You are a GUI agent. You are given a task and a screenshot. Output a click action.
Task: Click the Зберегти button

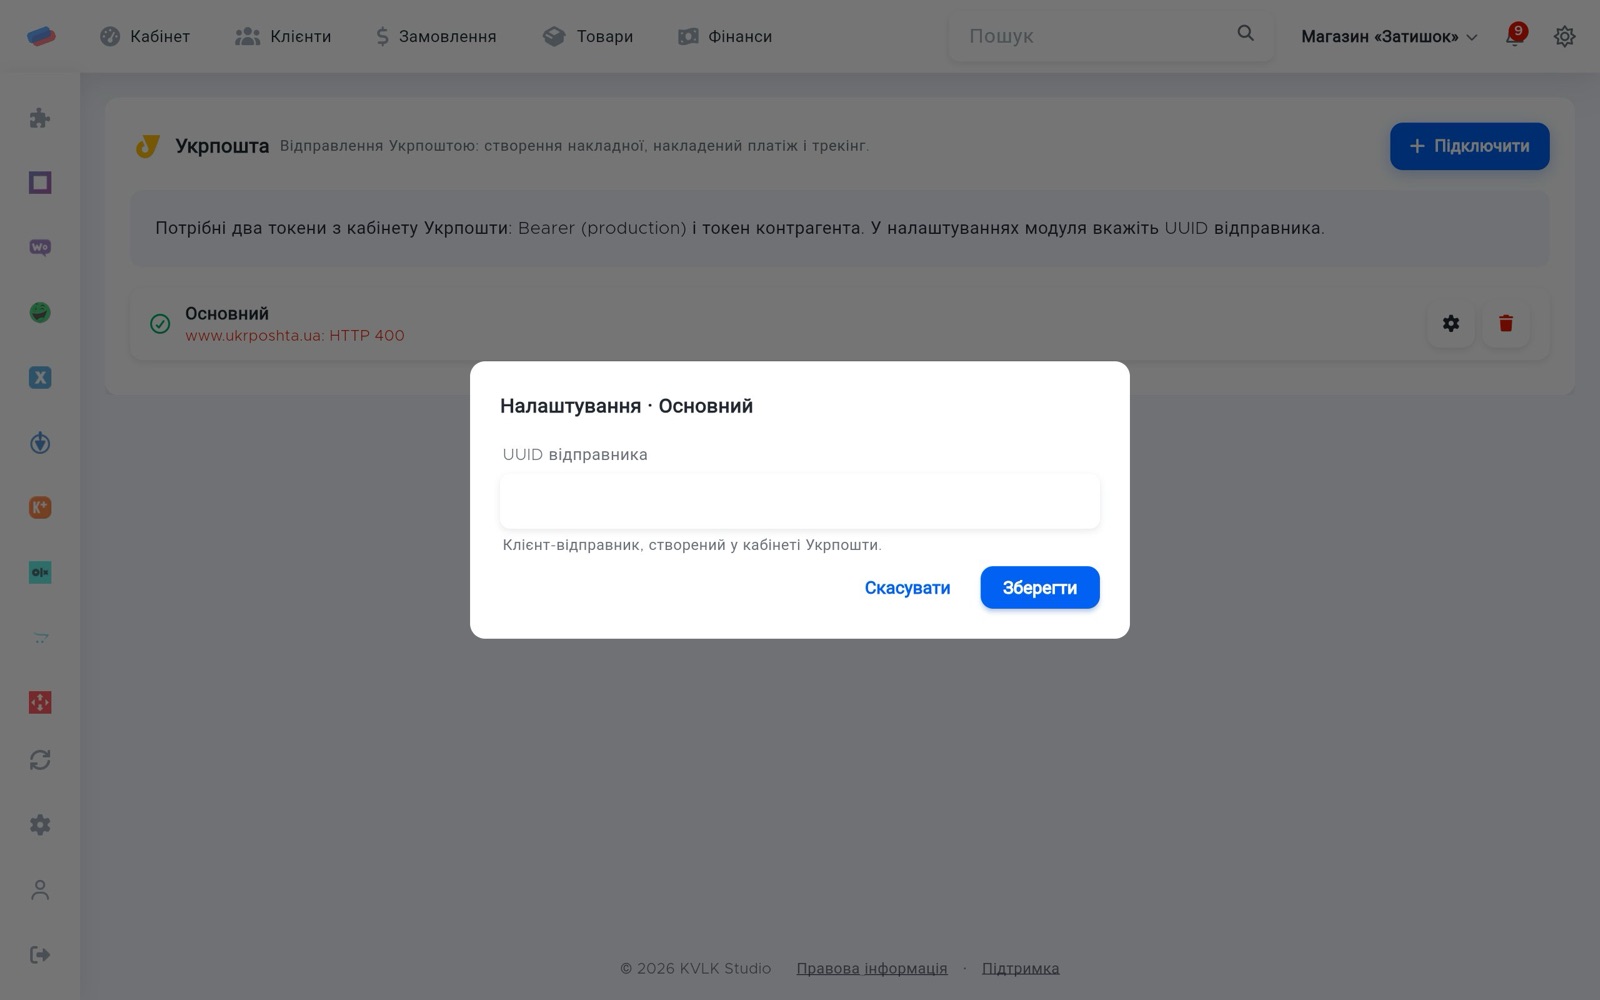pyautogui.click(x=1040, y=588)
